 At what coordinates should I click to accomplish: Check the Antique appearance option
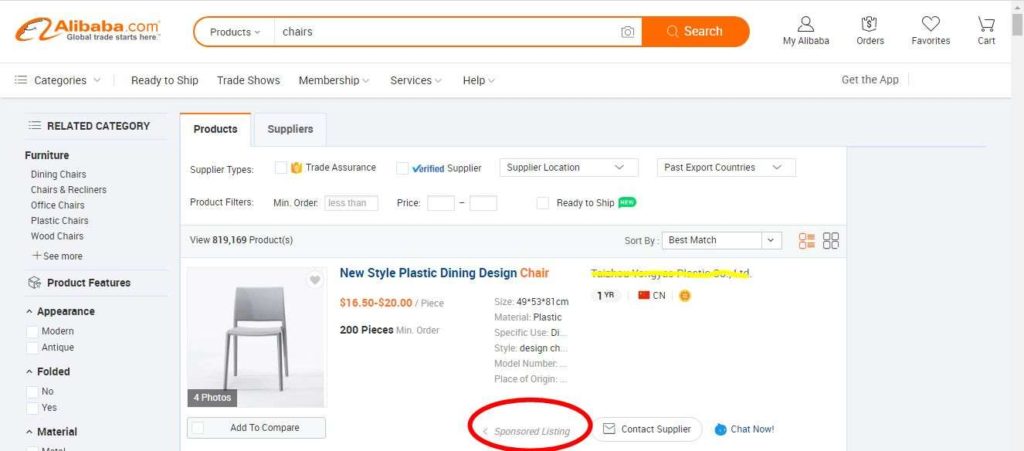[32, 348]
